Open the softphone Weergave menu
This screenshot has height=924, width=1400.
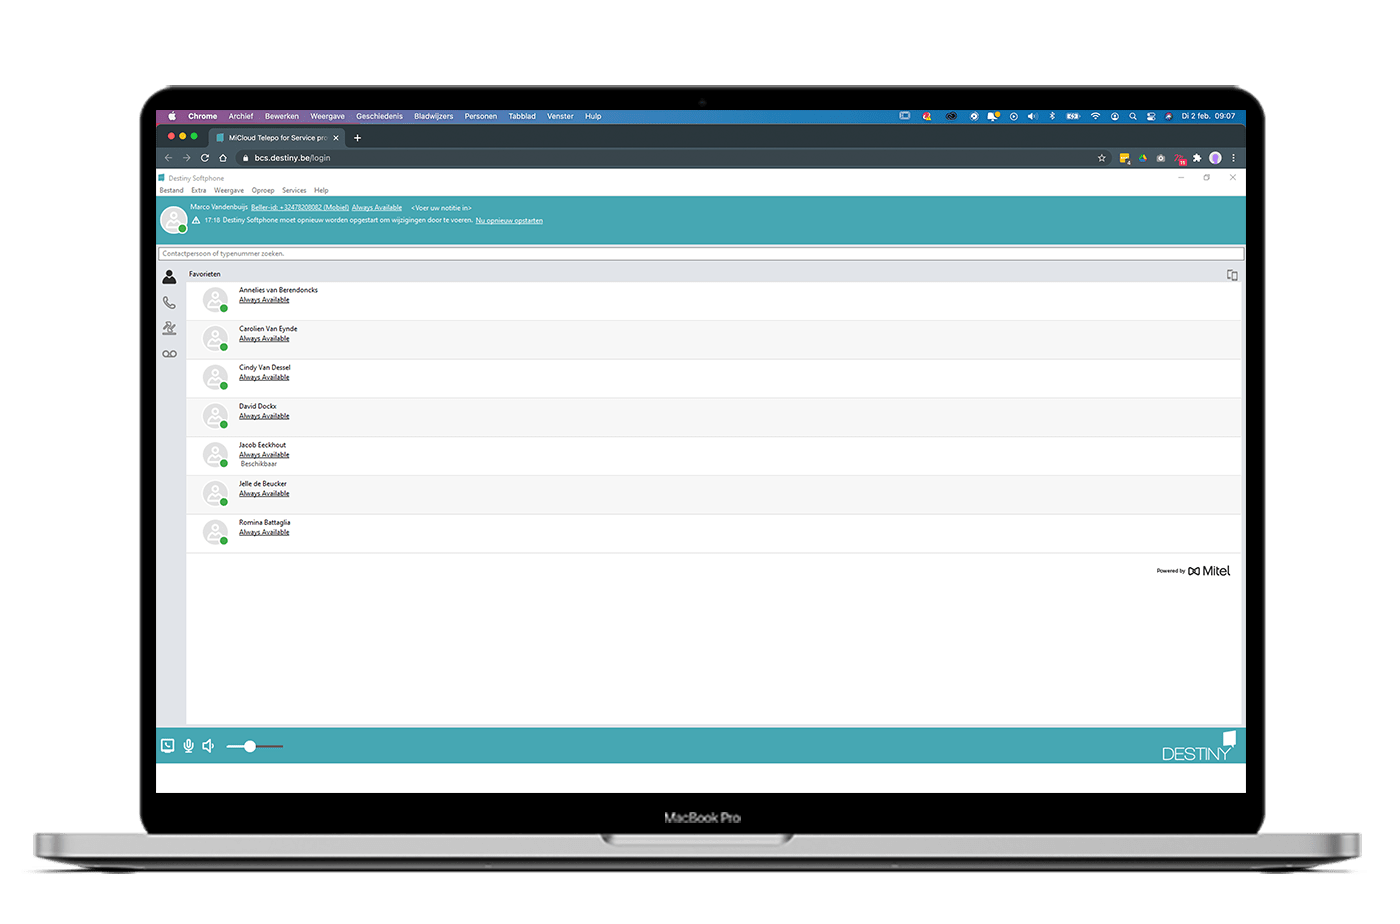(x=229, y=190)
